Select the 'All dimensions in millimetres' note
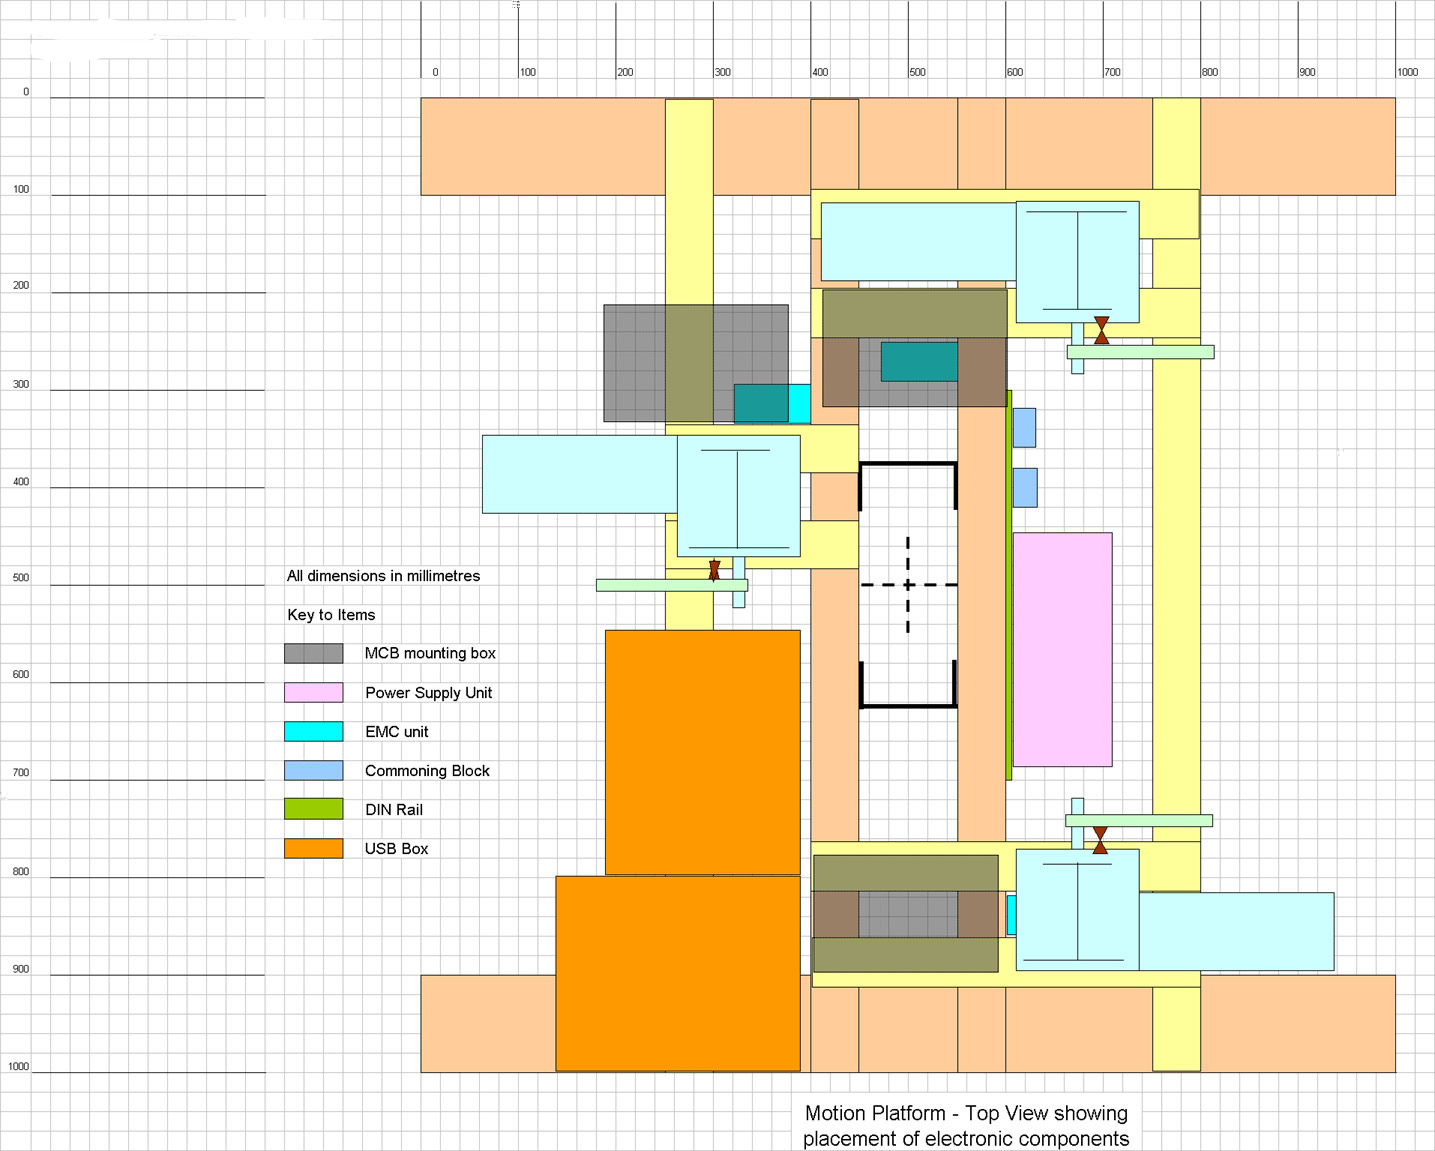The image size is (1435, 1151). (x=383, y=576)
